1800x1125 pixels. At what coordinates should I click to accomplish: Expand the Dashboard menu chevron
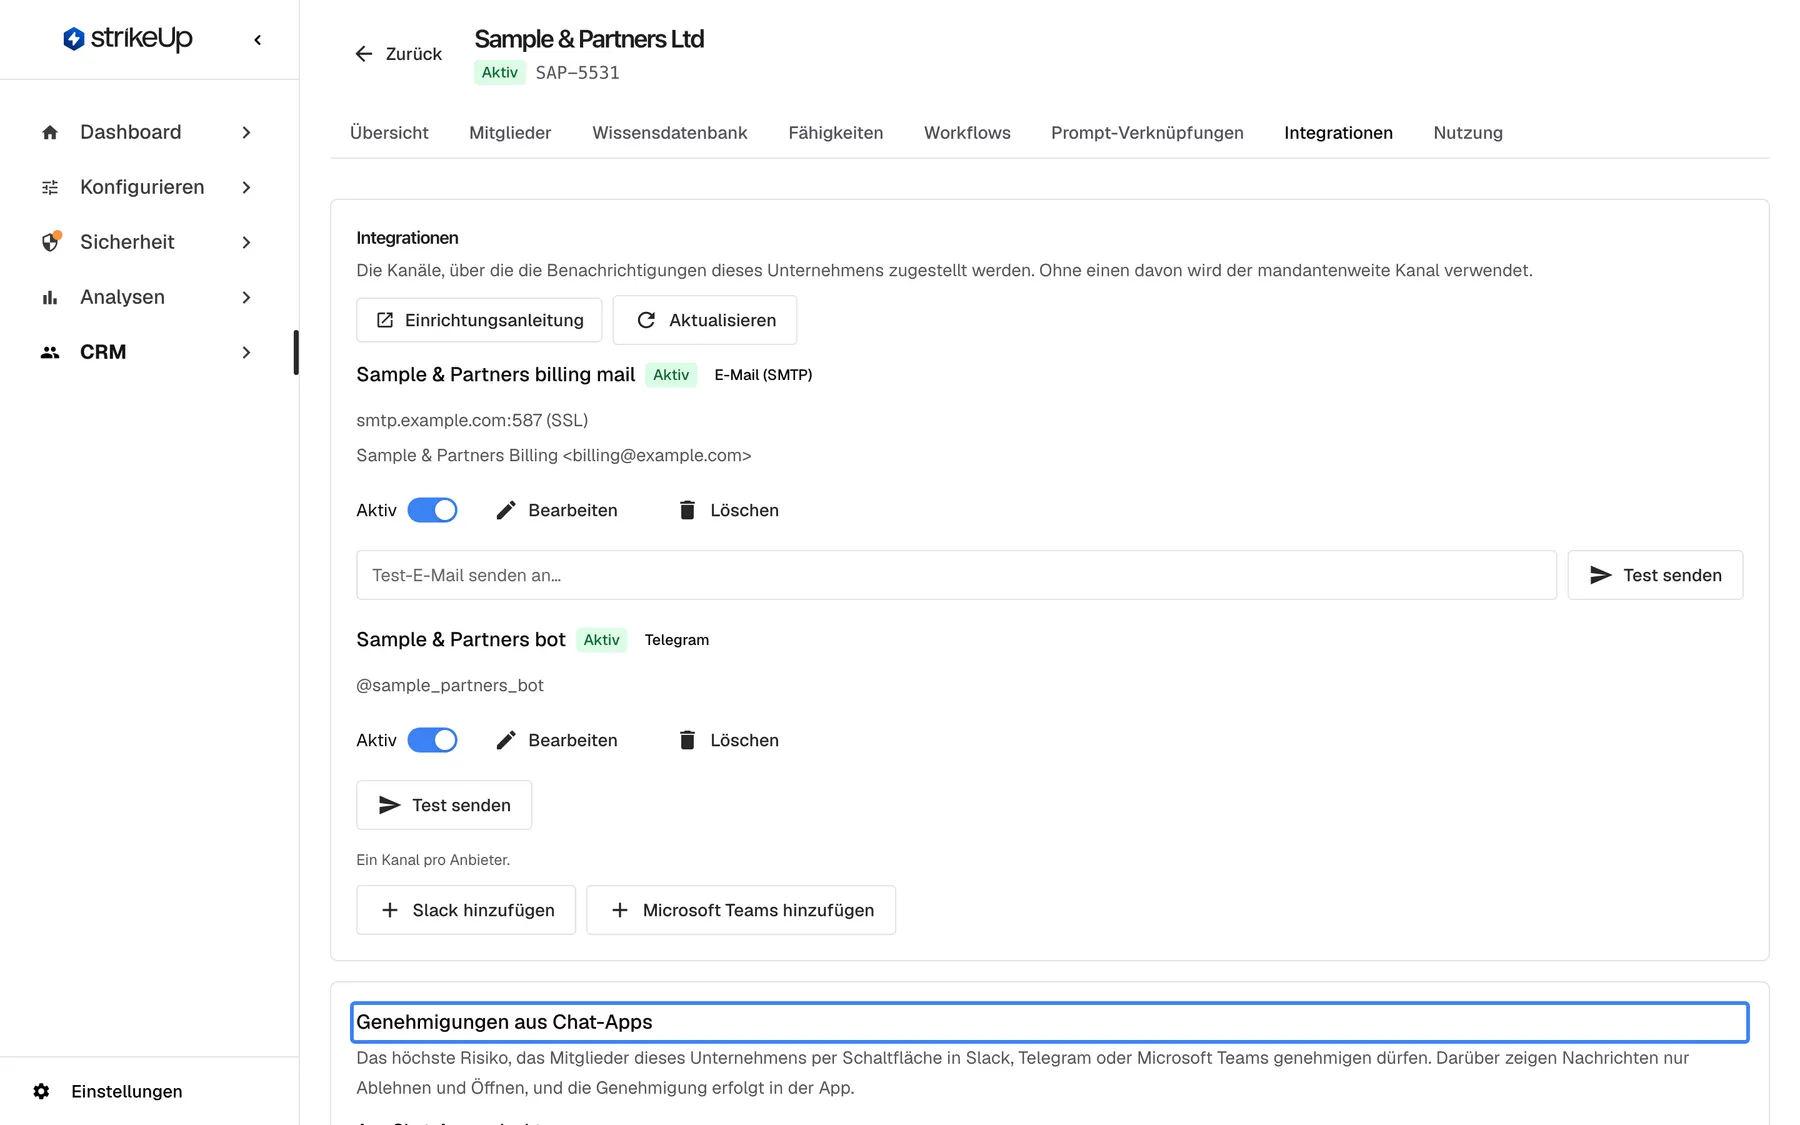[246, 132]
